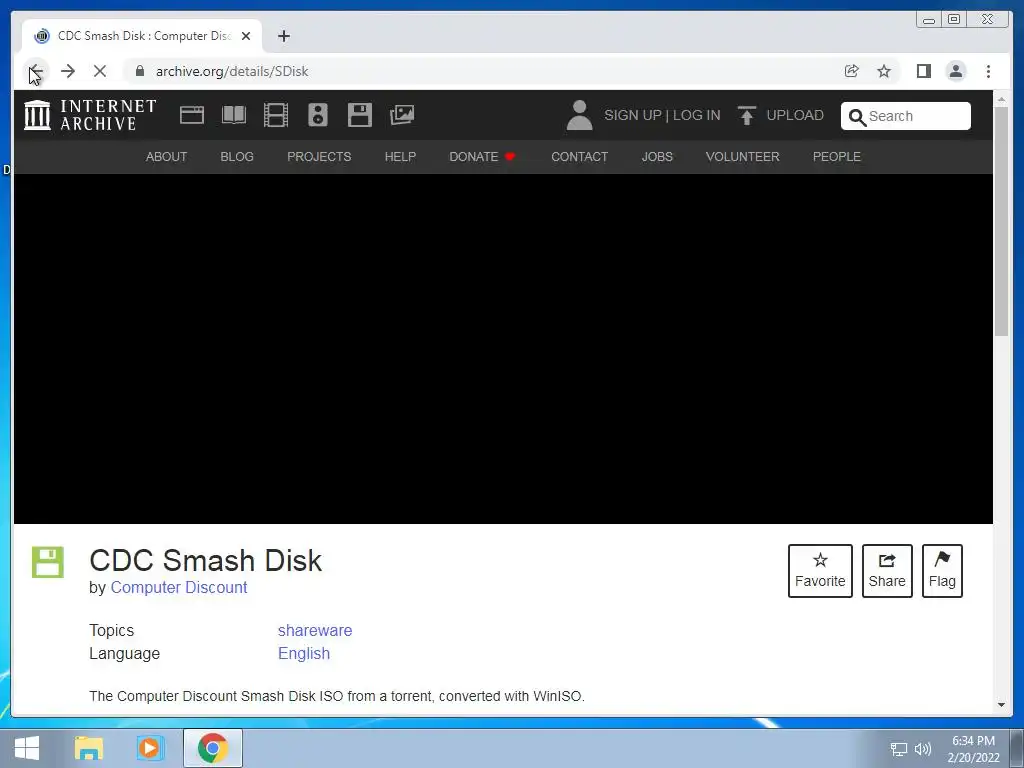1024x768 pixels.
Task: Open the Audio speaker icon
Action: point(318,115)
